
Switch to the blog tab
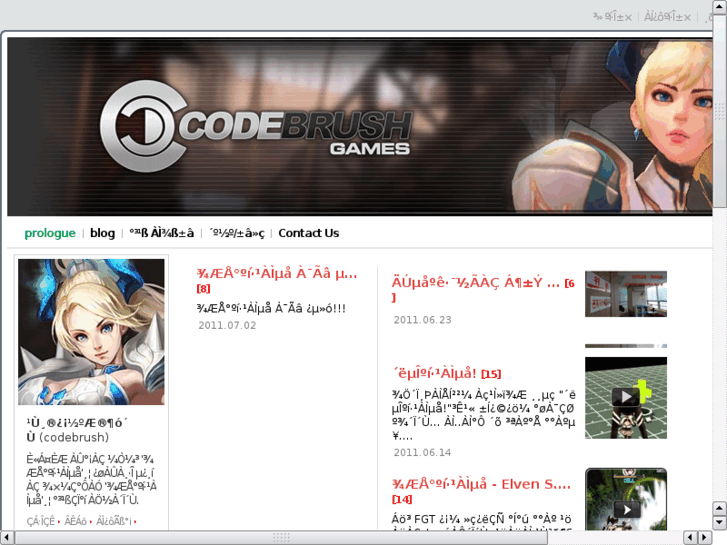[102, 233]
